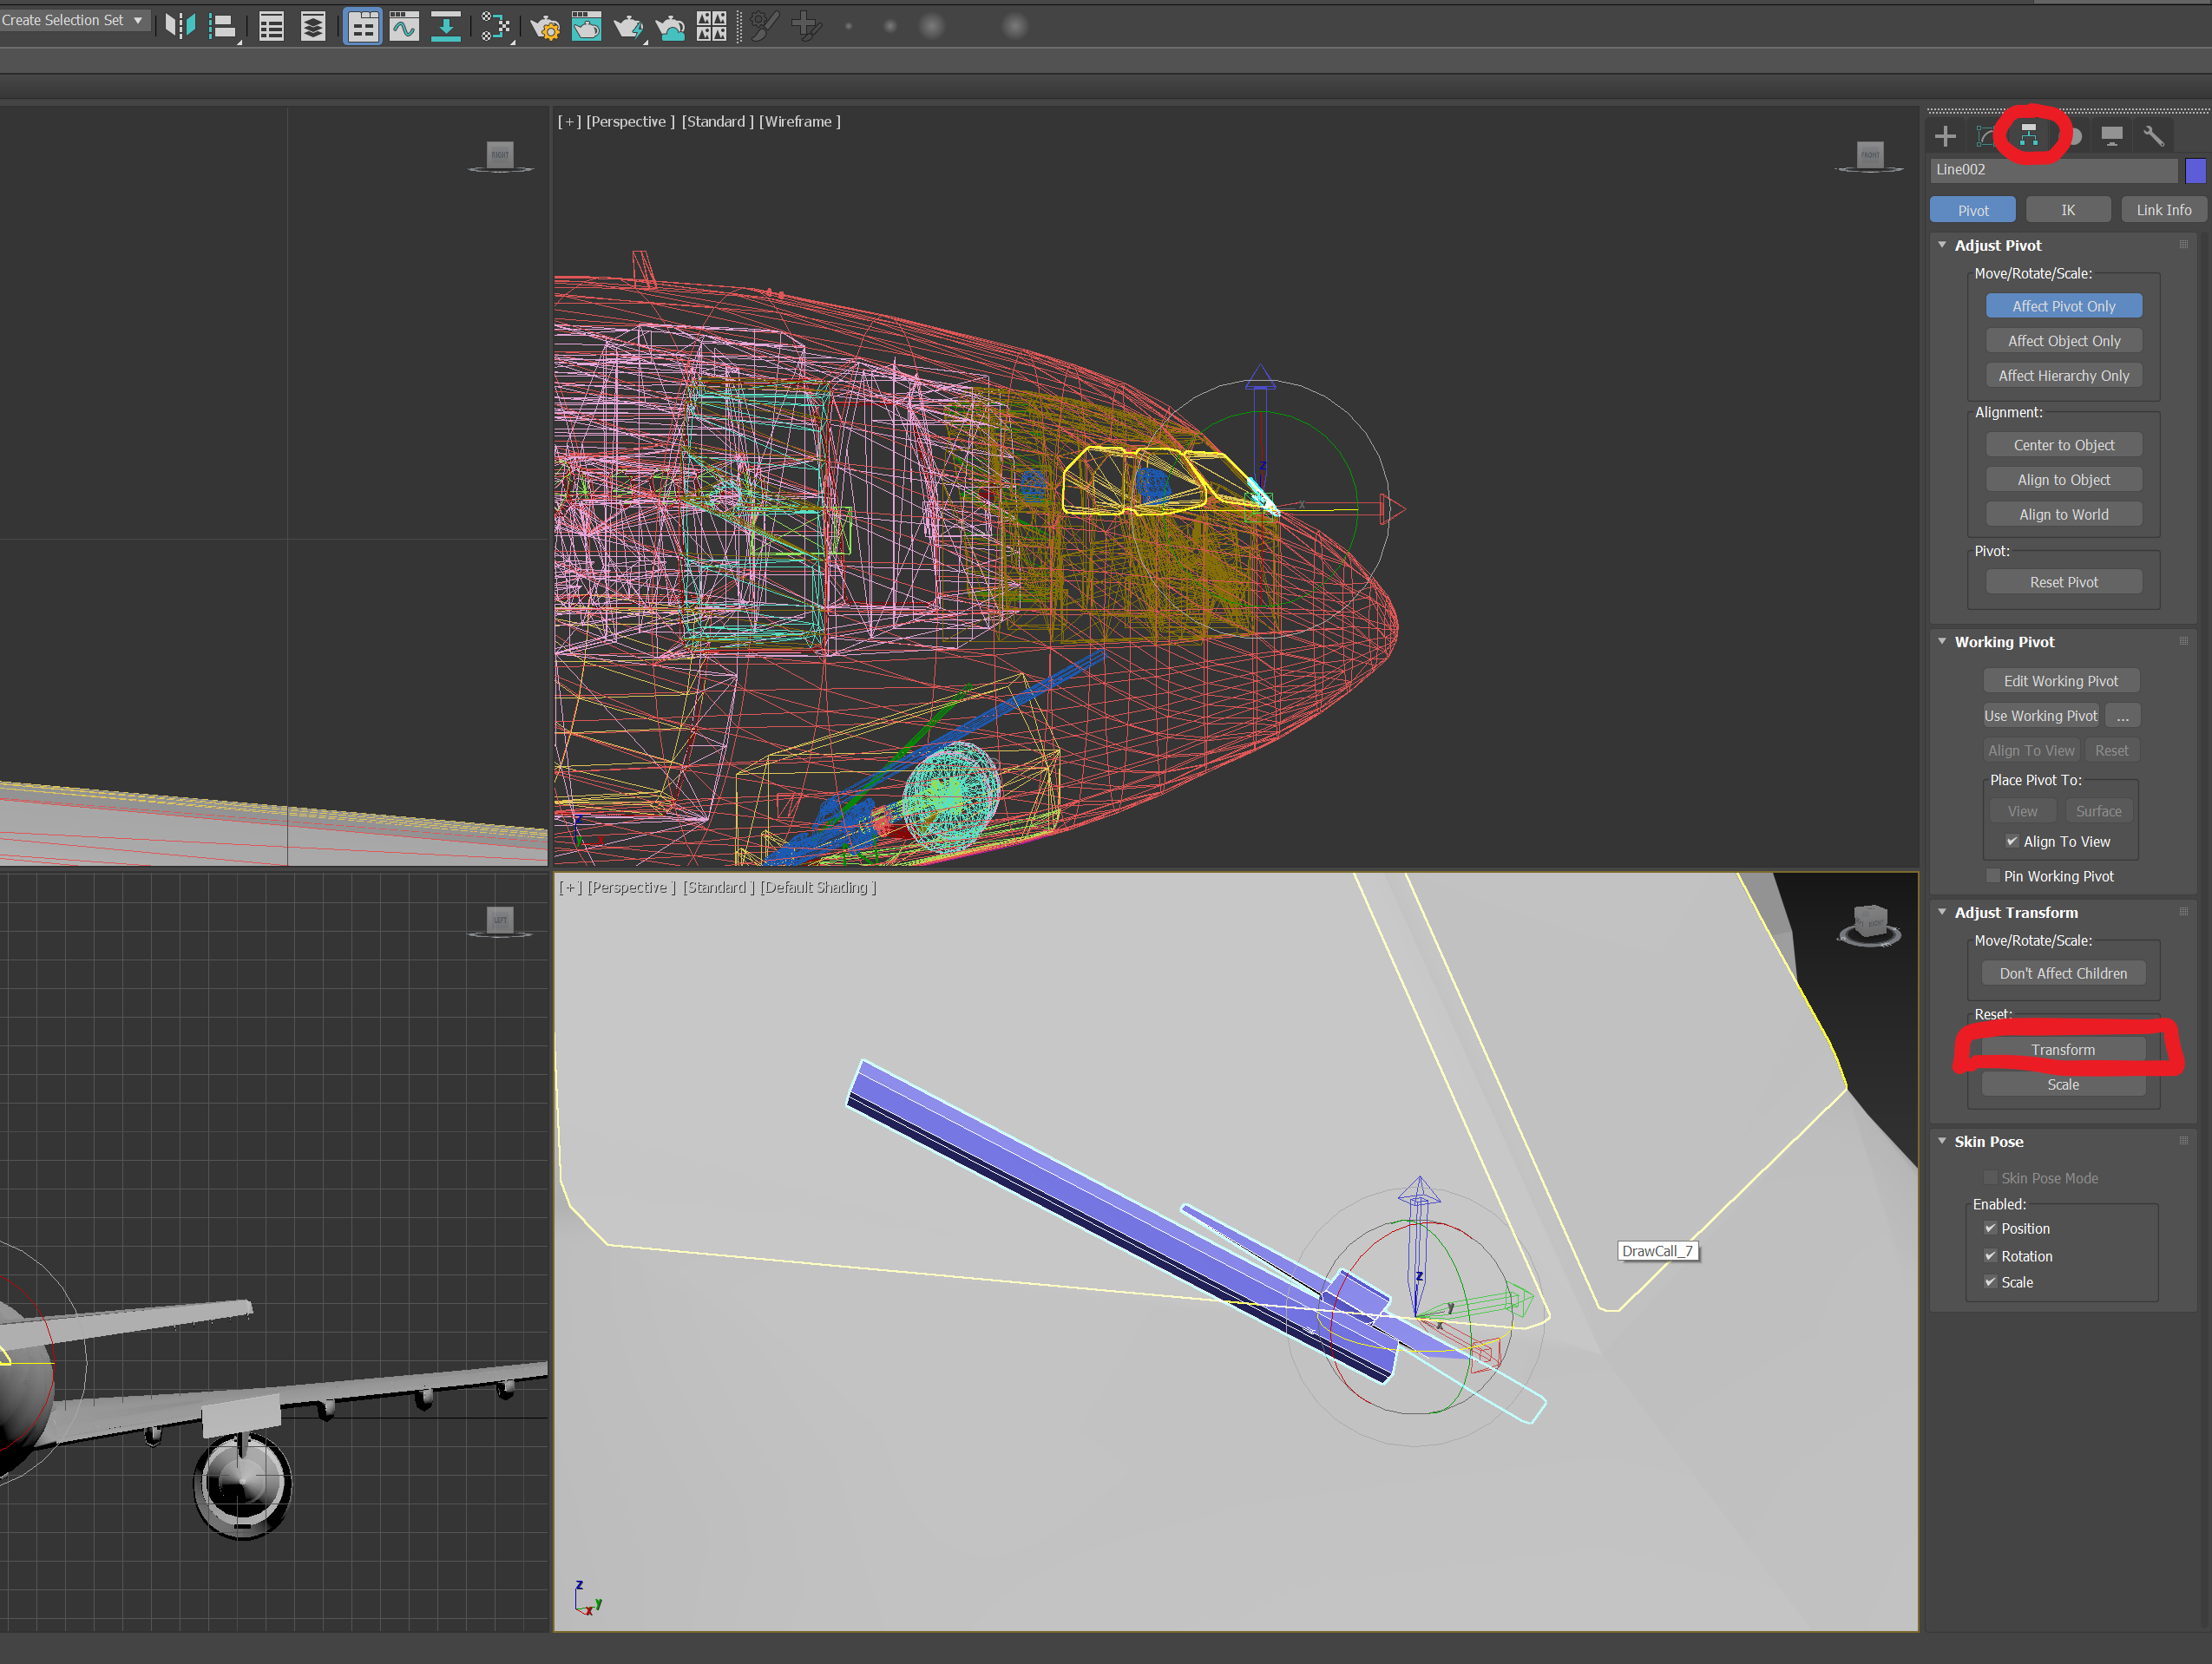
Task: Switch to the Modify panel
Action: pos(1985,136)
